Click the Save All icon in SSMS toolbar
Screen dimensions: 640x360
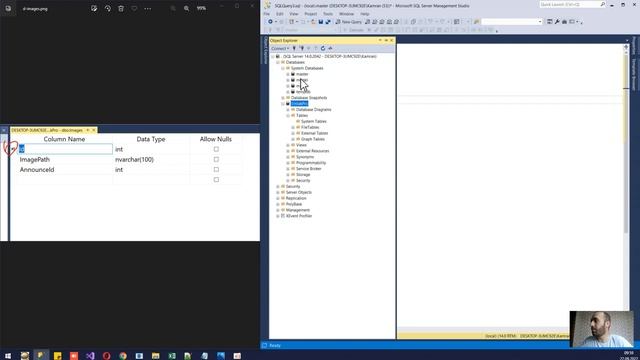(x=328, y=22)
